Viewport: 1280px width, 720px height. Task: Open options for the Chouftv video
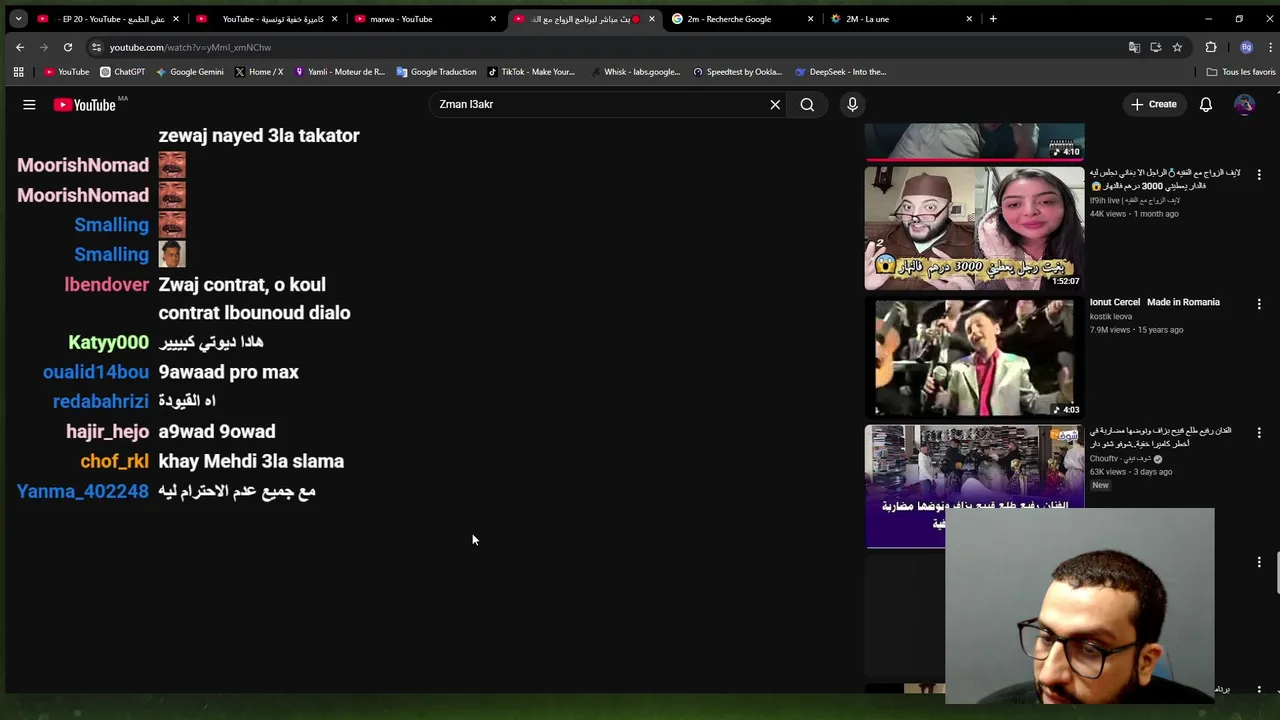(1259, 433)
